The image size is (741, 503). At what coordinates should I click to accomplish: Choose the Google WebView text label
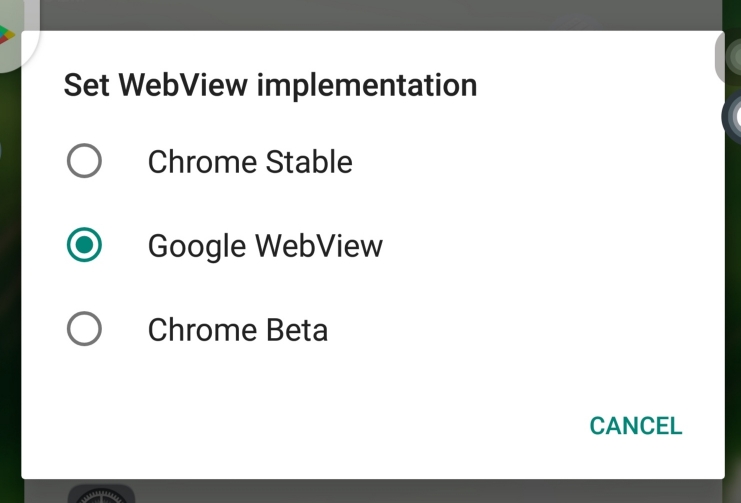[265, 246]
